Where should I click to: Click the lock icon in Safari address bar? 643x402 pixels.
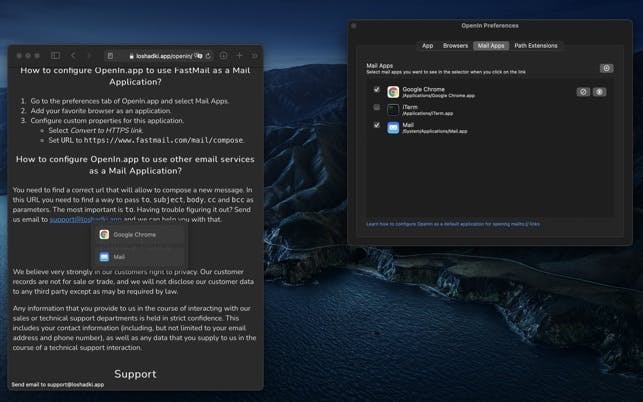132,56
